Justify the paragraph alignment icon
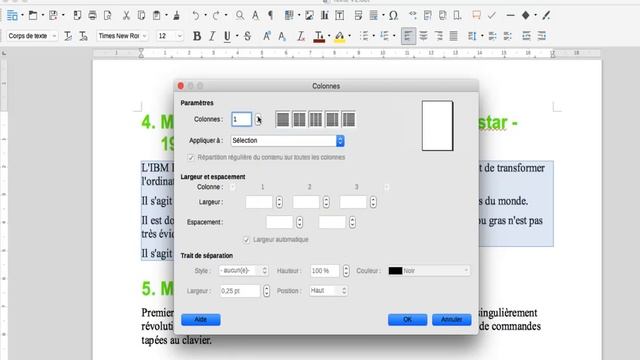This screenshot has height=360, width=640. (x=454, y=36)
